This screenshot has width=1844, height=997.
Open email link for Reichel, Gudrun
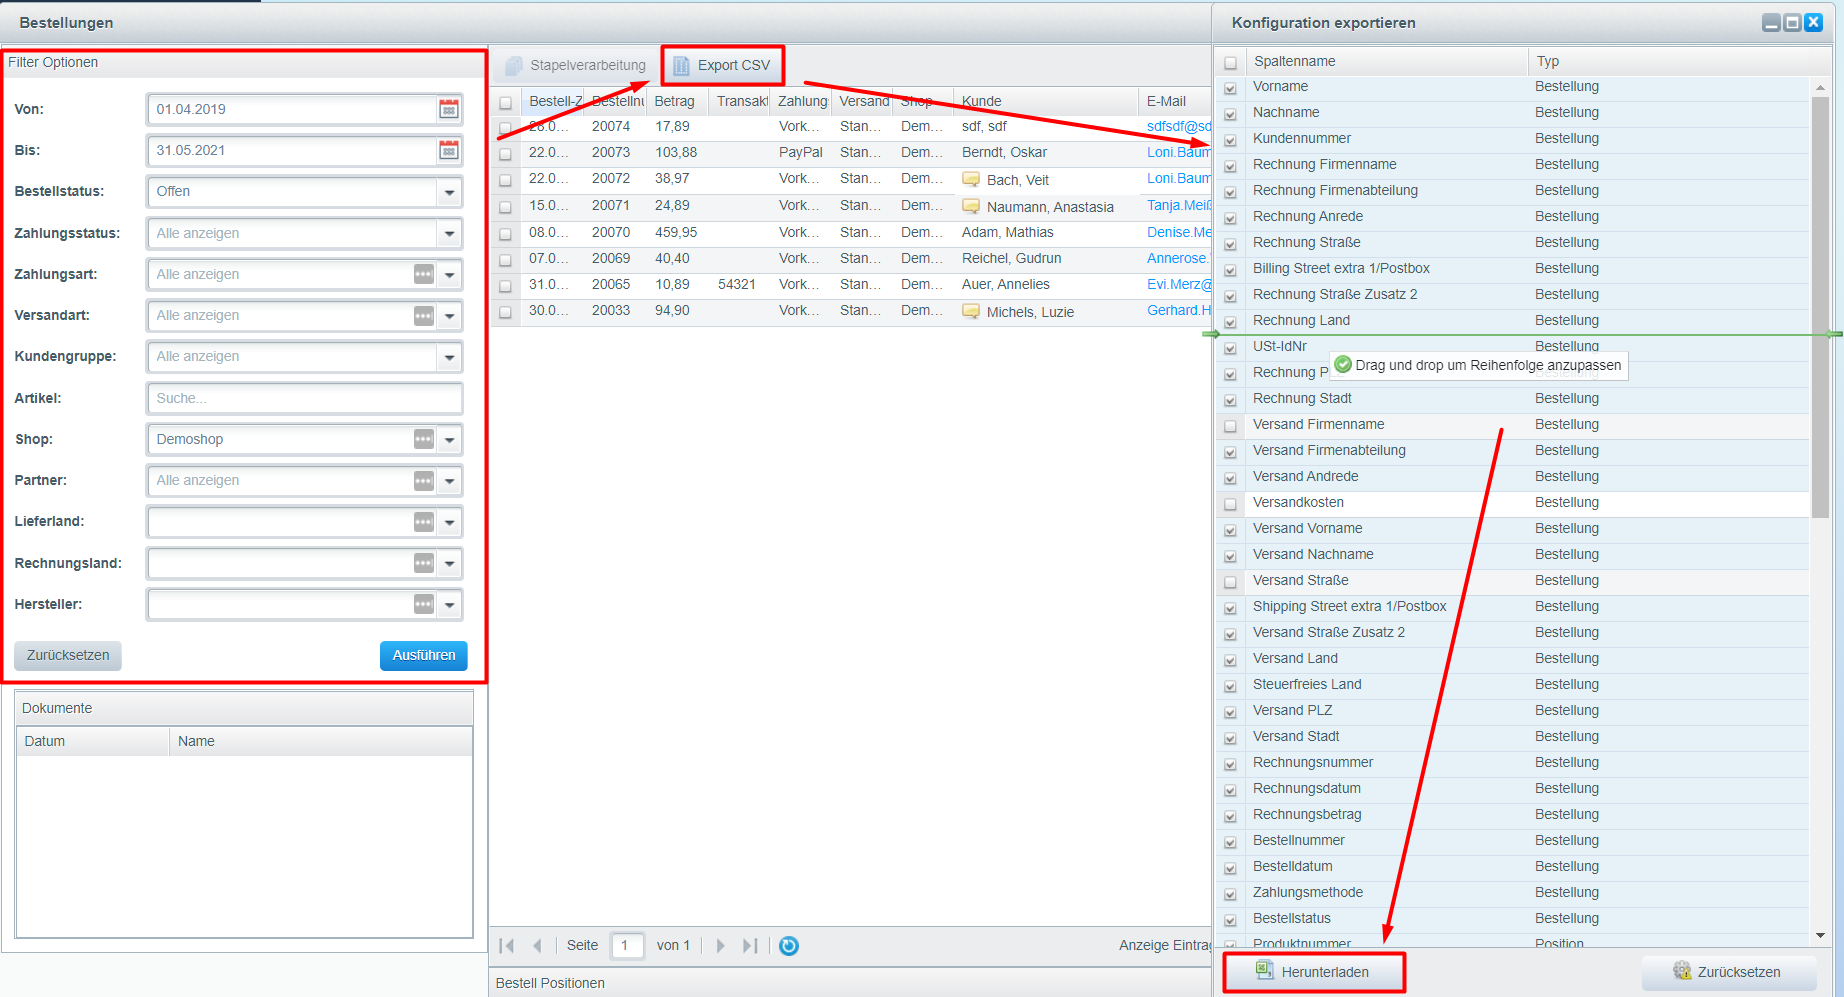click(1178, 258)
